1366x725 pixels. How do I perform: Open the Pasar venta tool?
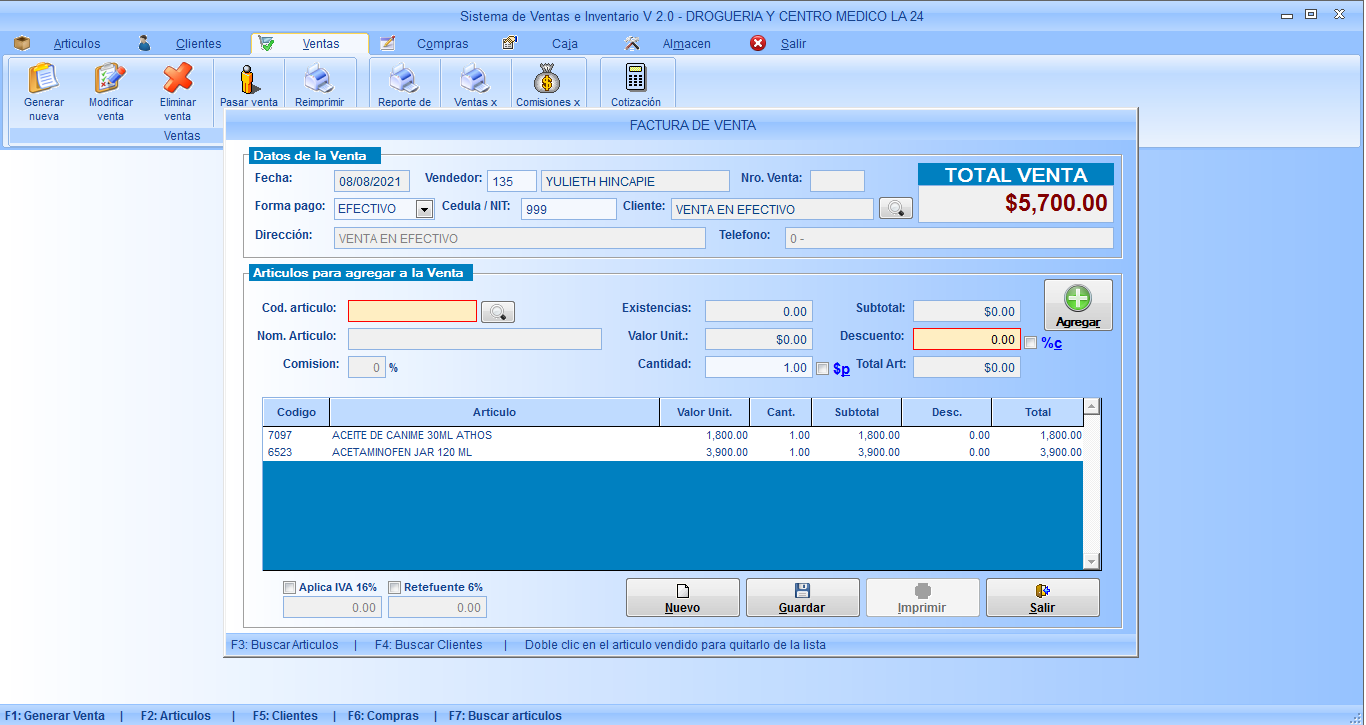point(249,80)
